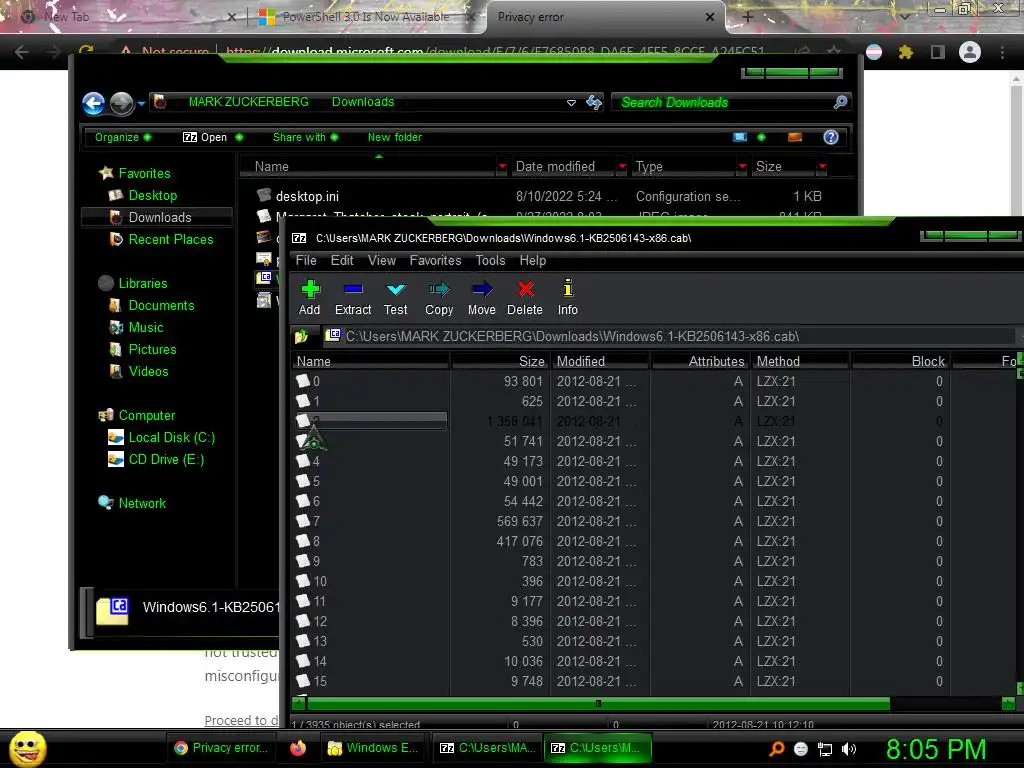Image resolution: width=1024 pixels, height=768 pixels.
Task: Click the Proceed link on the privacy error page
Action: point(241,720)
